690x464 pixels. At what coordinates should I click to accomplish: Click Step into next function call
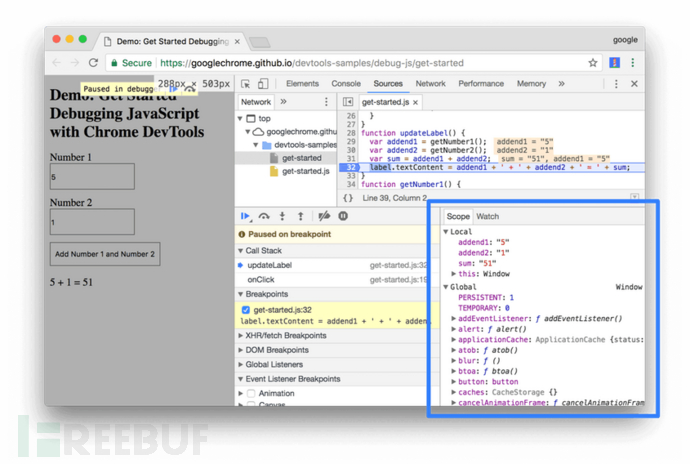click(282, 216)
